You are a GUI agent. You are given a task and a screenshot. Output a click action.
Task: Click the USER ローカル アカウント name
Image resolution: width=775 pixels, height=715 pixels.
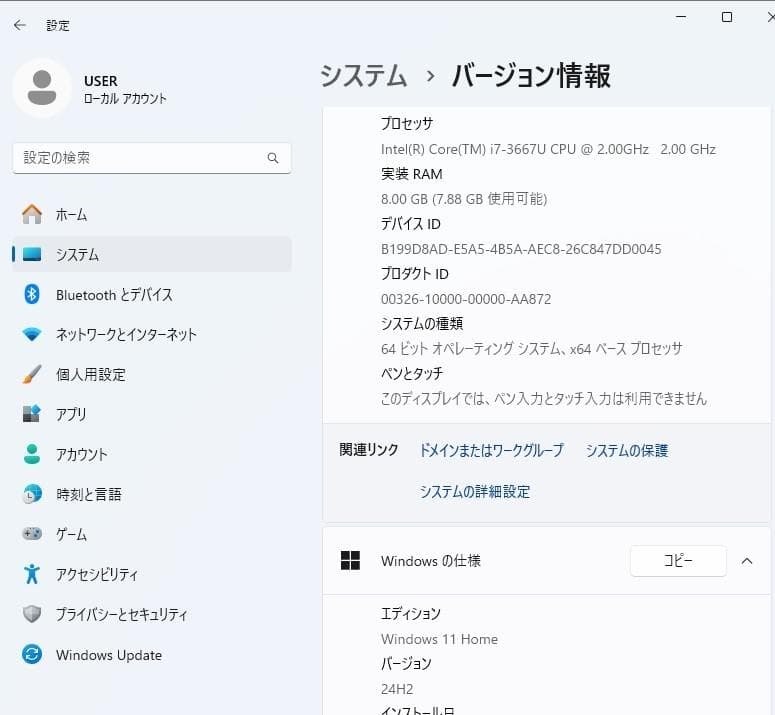point(125,89)
